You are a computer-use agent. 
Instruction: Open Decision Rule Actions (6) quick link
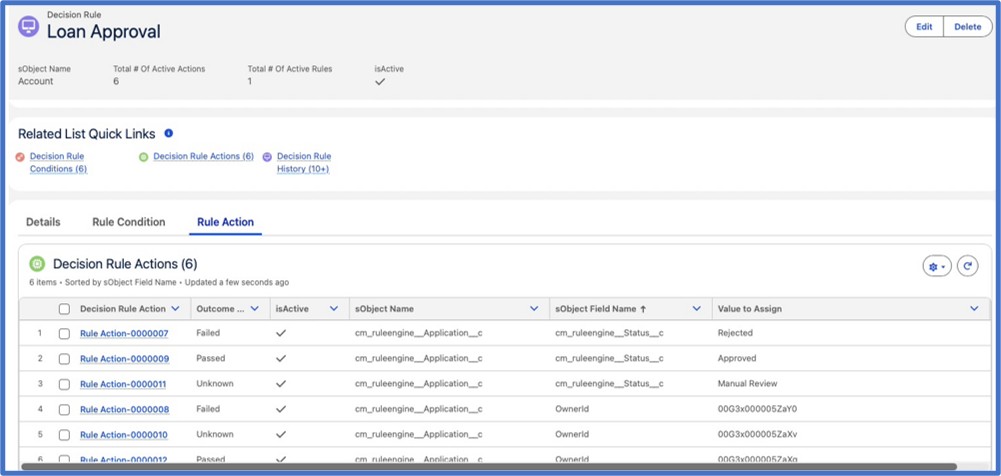tap(204, 156)
